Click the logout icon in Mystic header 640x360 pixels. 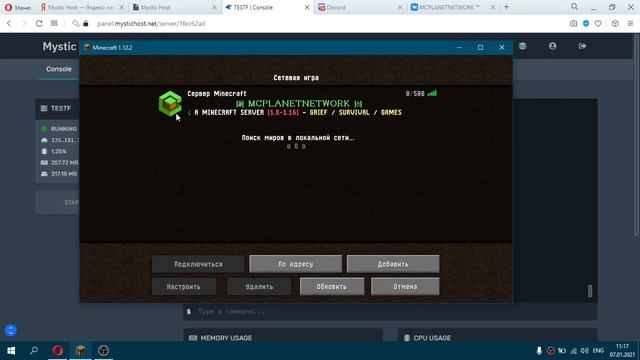click(582, 46)
